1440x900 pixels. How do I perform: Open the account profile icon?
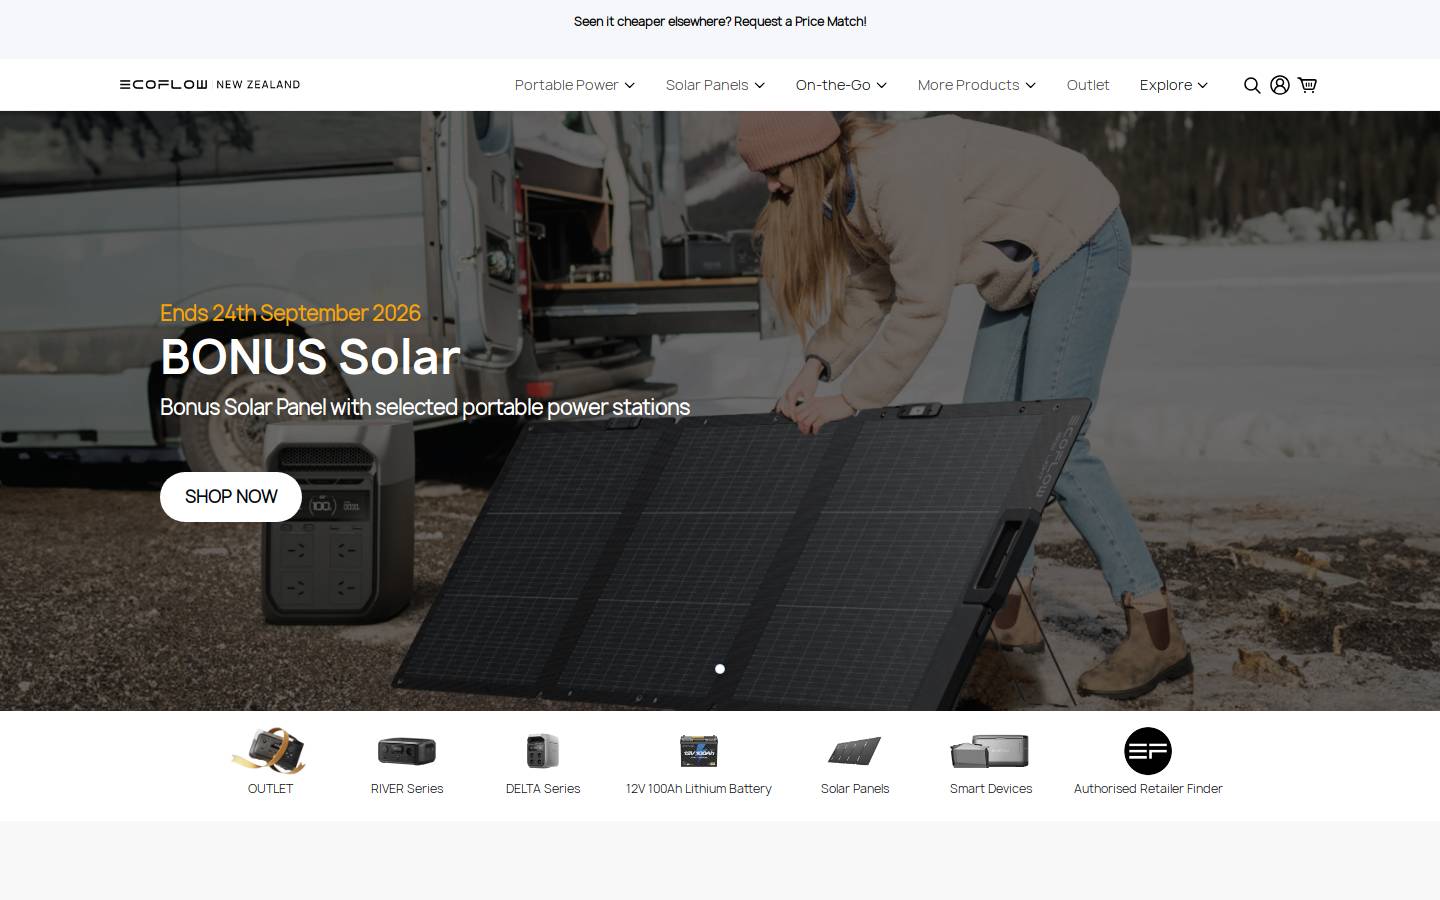pyautogui.click(x=1279, y=85)
